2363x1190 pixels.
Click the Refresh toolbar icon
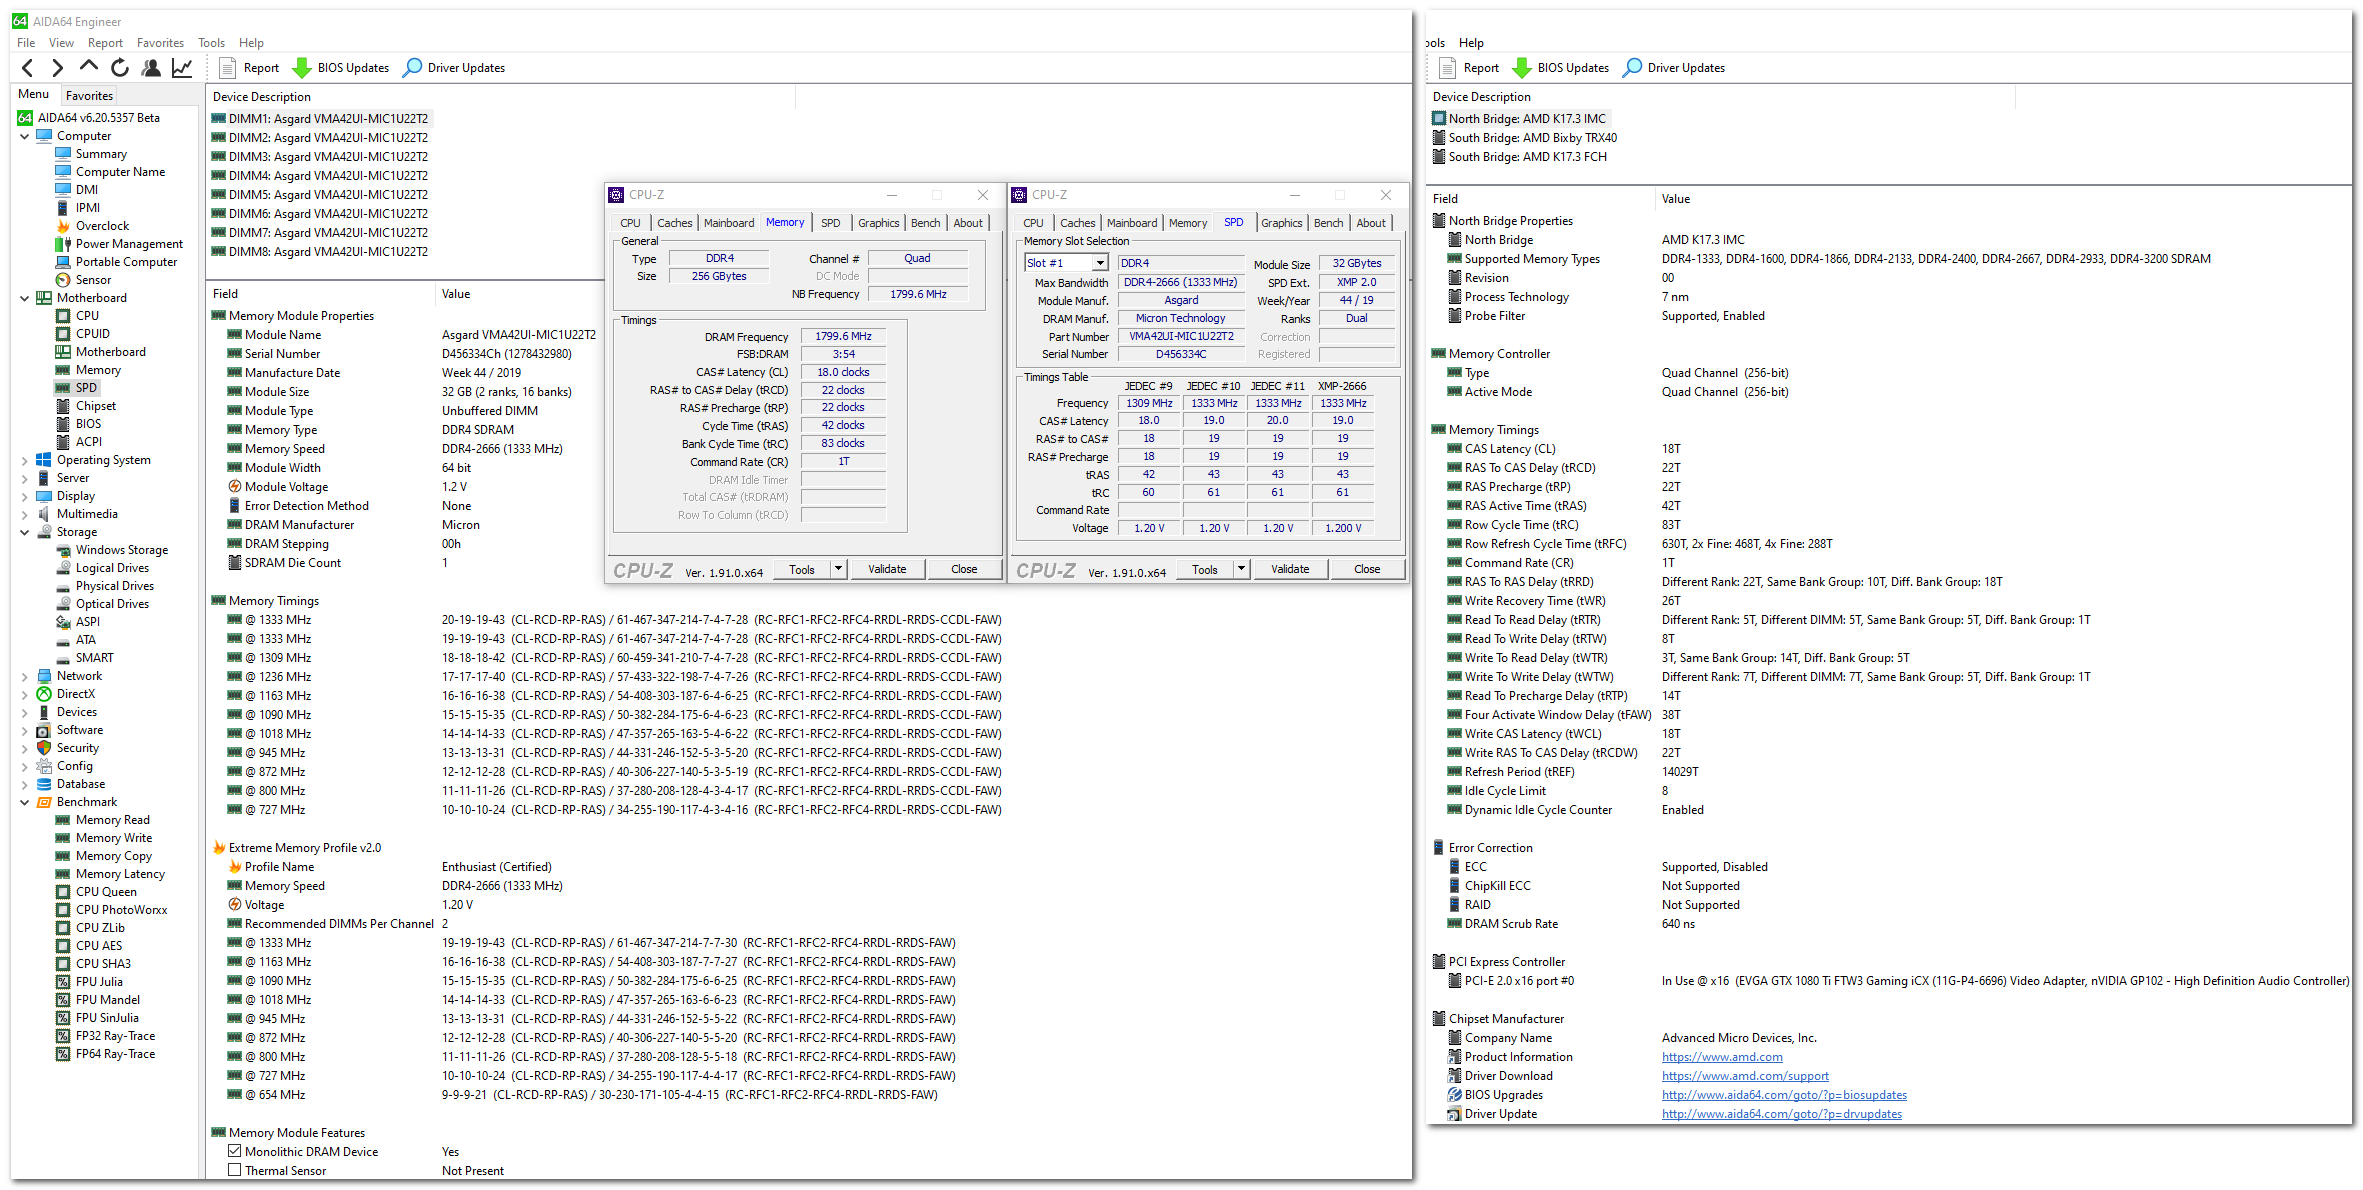click(120, 68)
